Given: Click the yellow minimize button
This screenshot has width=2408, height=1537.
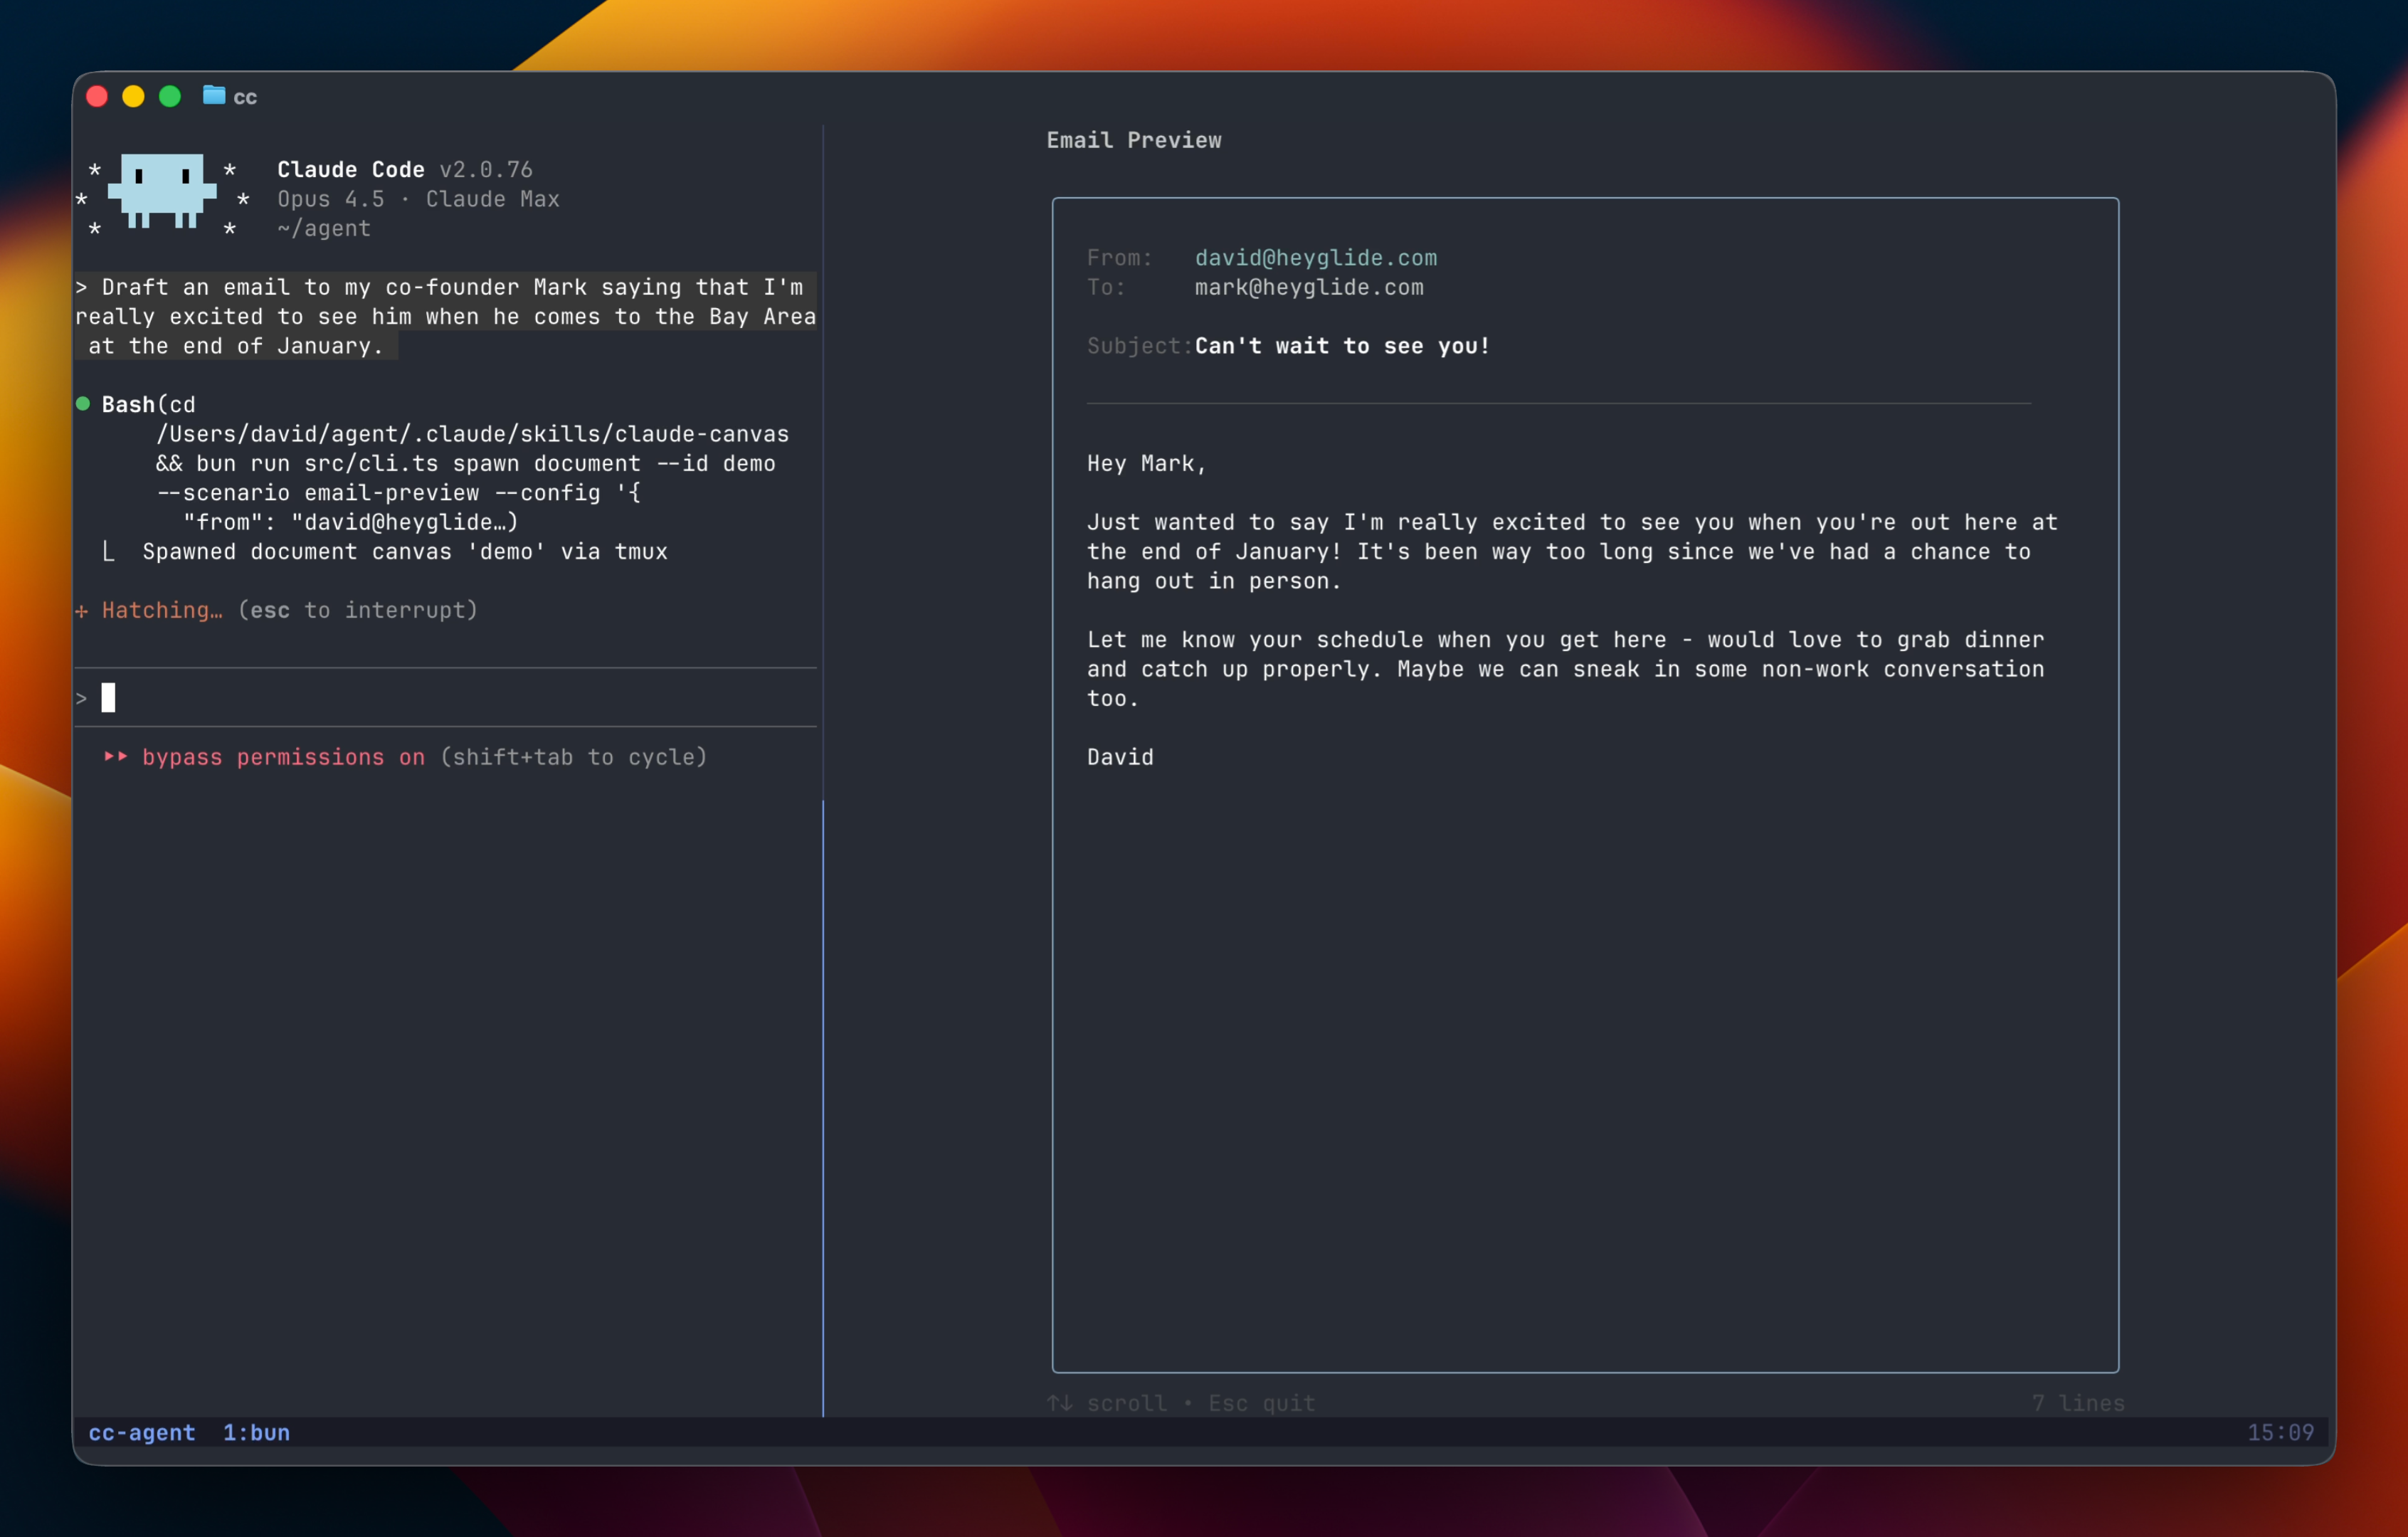Looking at the screenshot, I should 133,96.
